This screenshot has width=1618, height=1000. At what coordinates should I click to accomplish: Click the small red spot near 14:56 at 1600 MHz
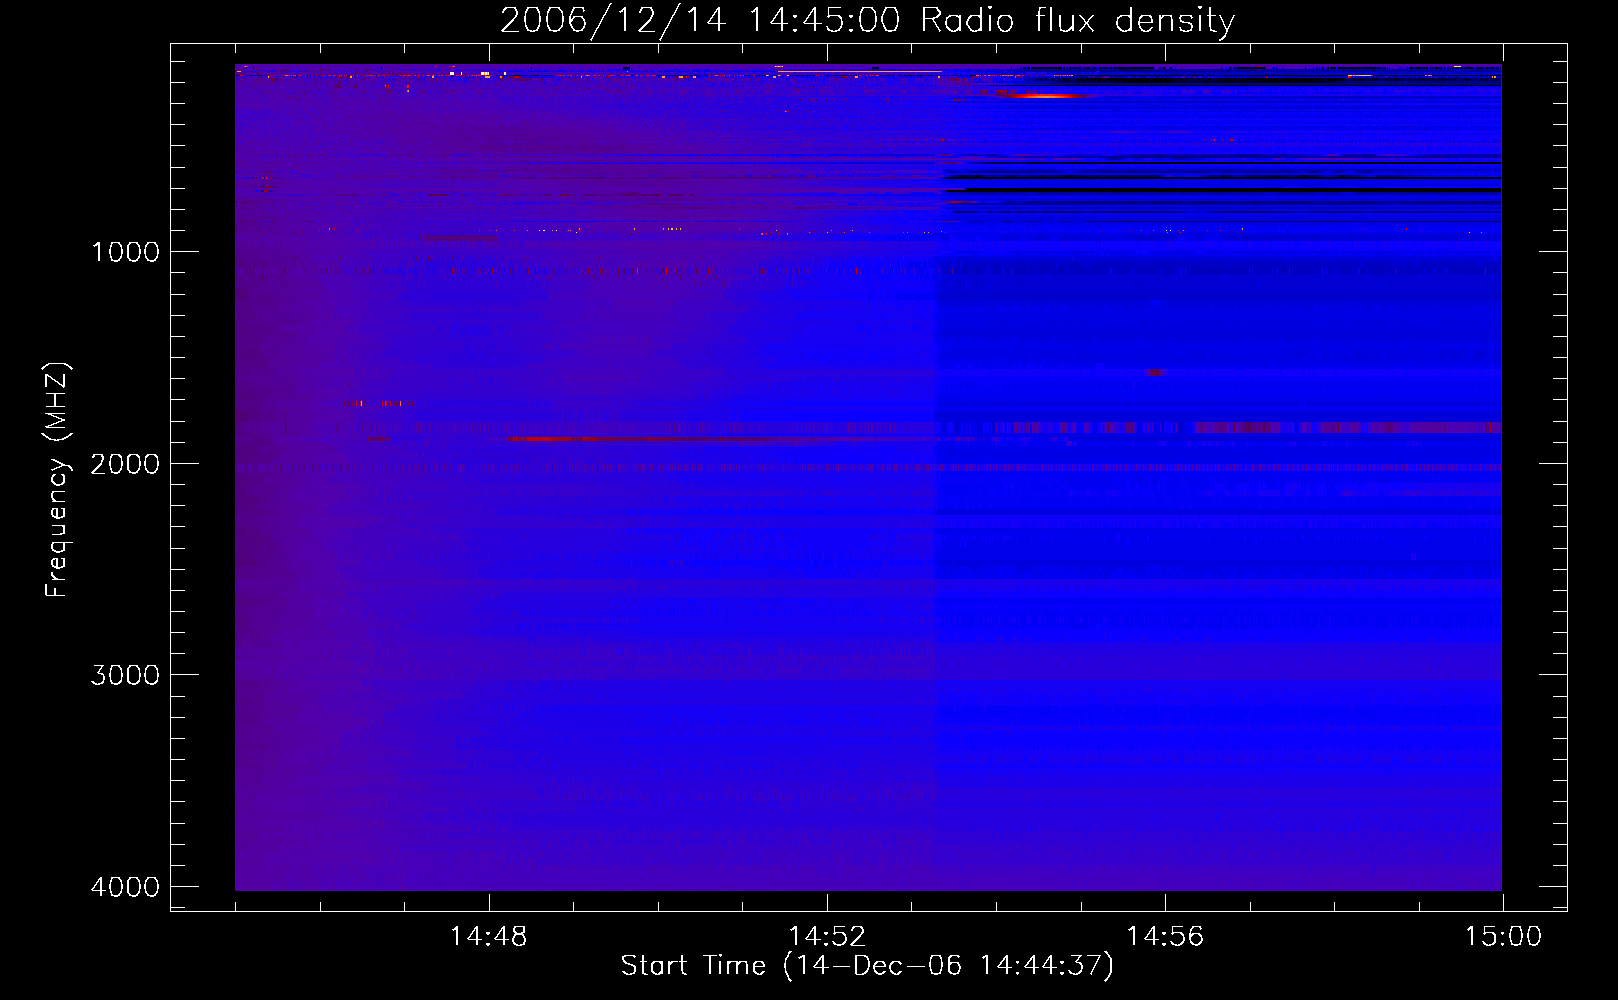[1155, 372]
